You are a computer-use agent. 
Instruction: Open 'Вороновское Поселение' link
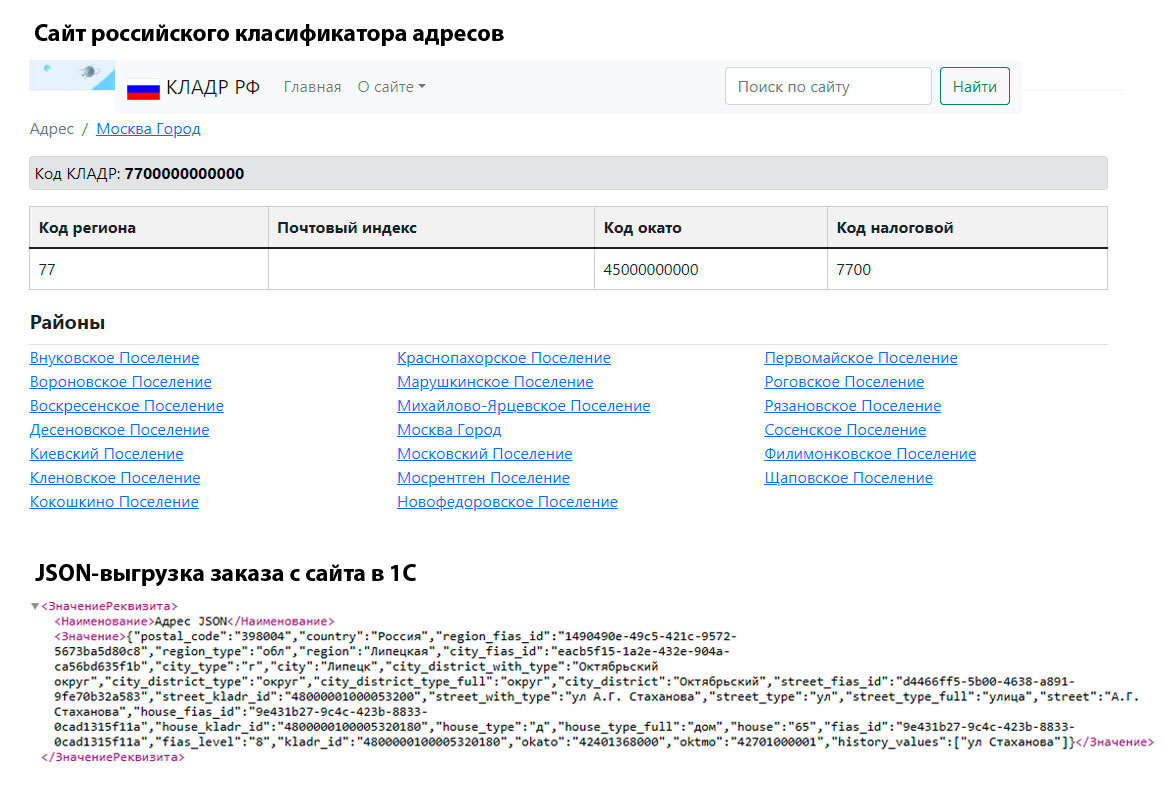[x=120, y=382]
